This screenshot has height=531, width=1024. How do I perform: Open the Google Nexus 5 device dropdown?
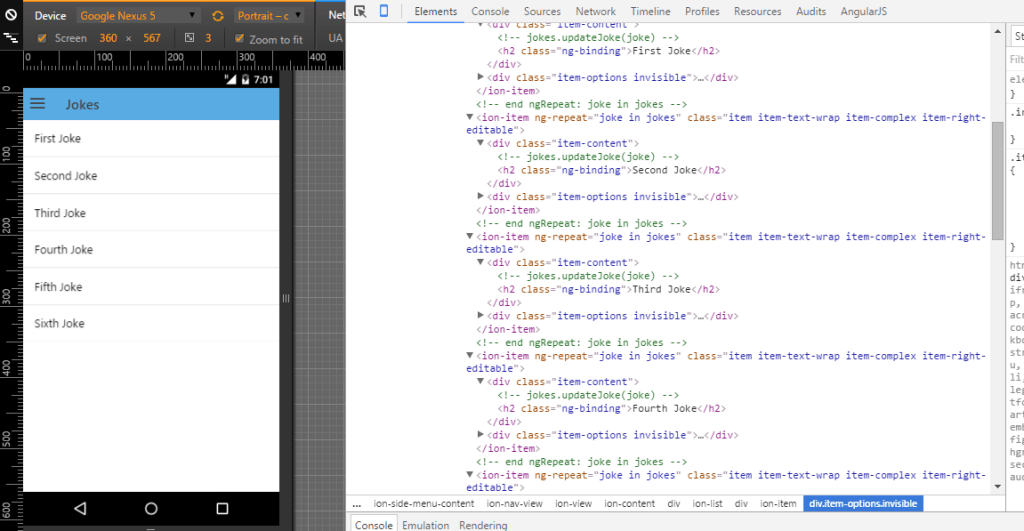(138, 16)
